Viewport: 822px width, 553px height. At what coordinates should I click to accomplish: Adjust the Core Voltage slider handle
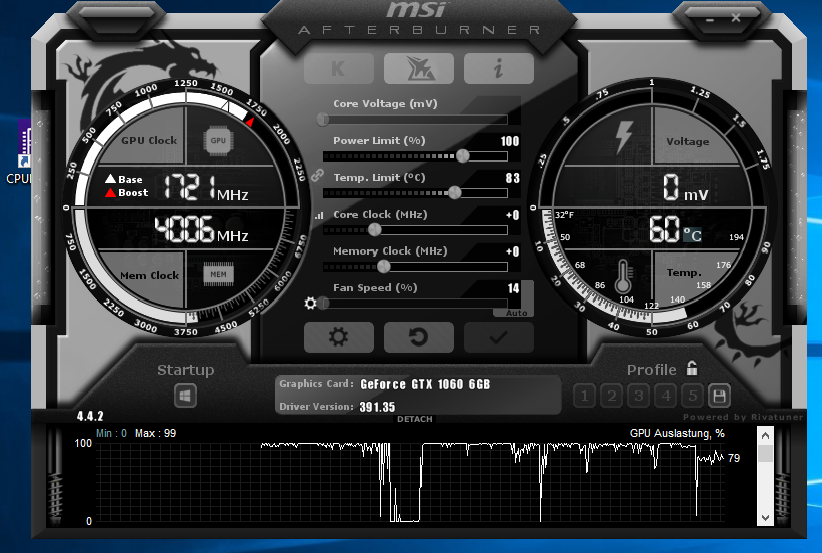click(x=323, y=119)
